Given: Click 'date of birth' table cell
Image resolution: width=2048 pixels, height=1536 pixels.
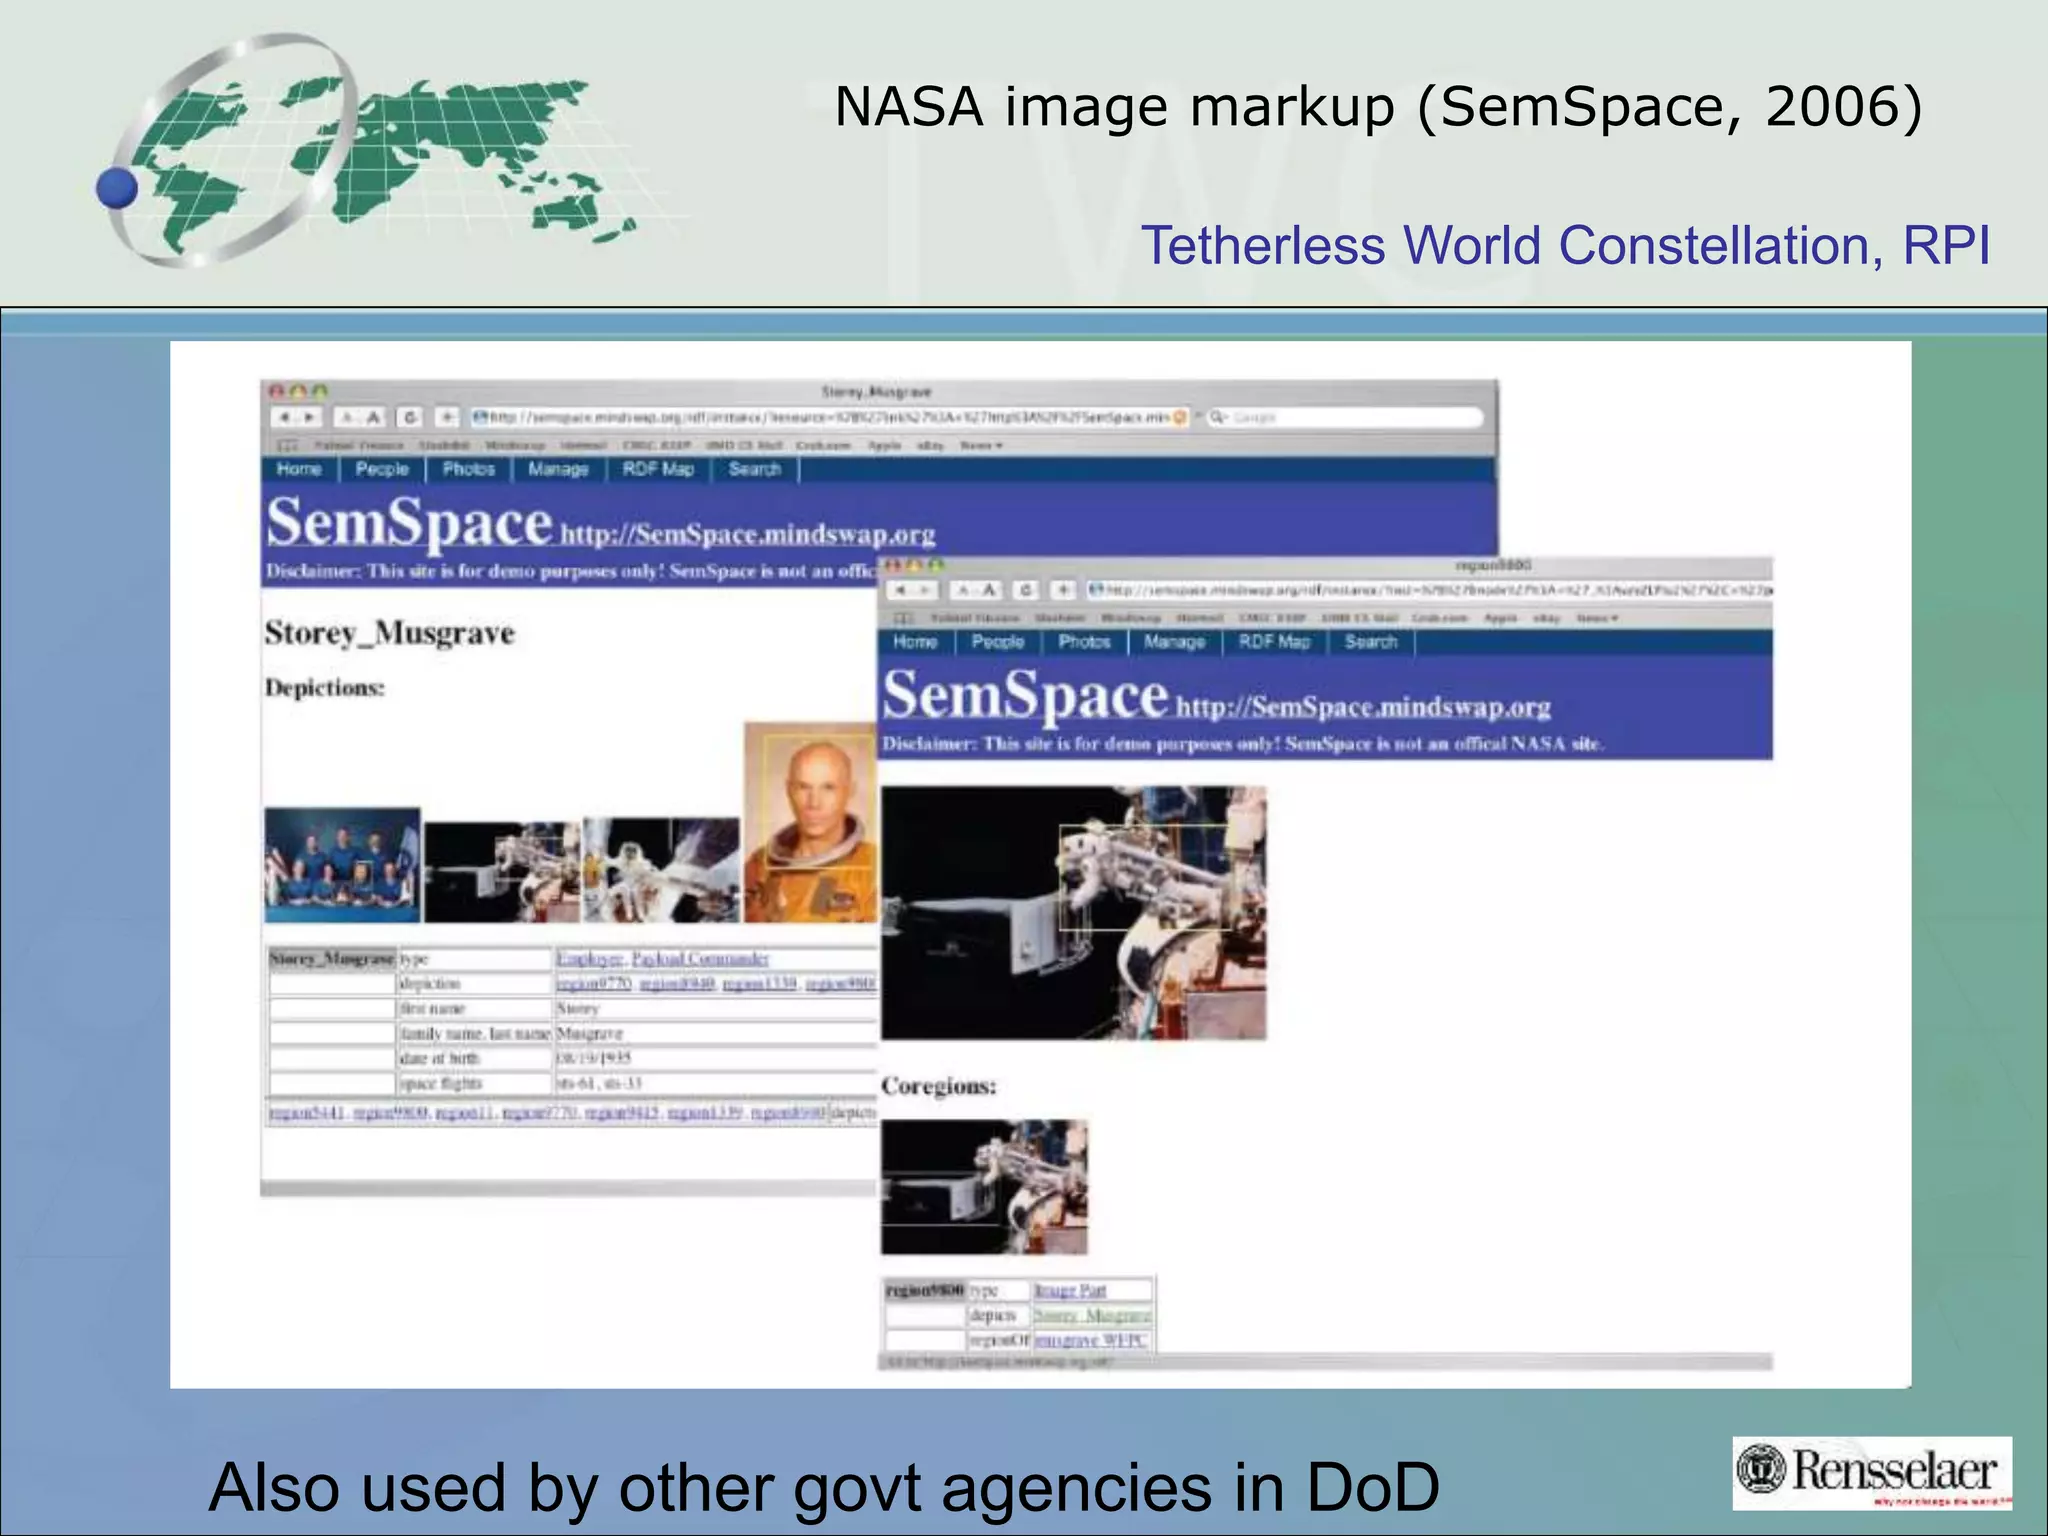Looking at the screenshot, I should pyautogui.click(x=476, y=1058).
